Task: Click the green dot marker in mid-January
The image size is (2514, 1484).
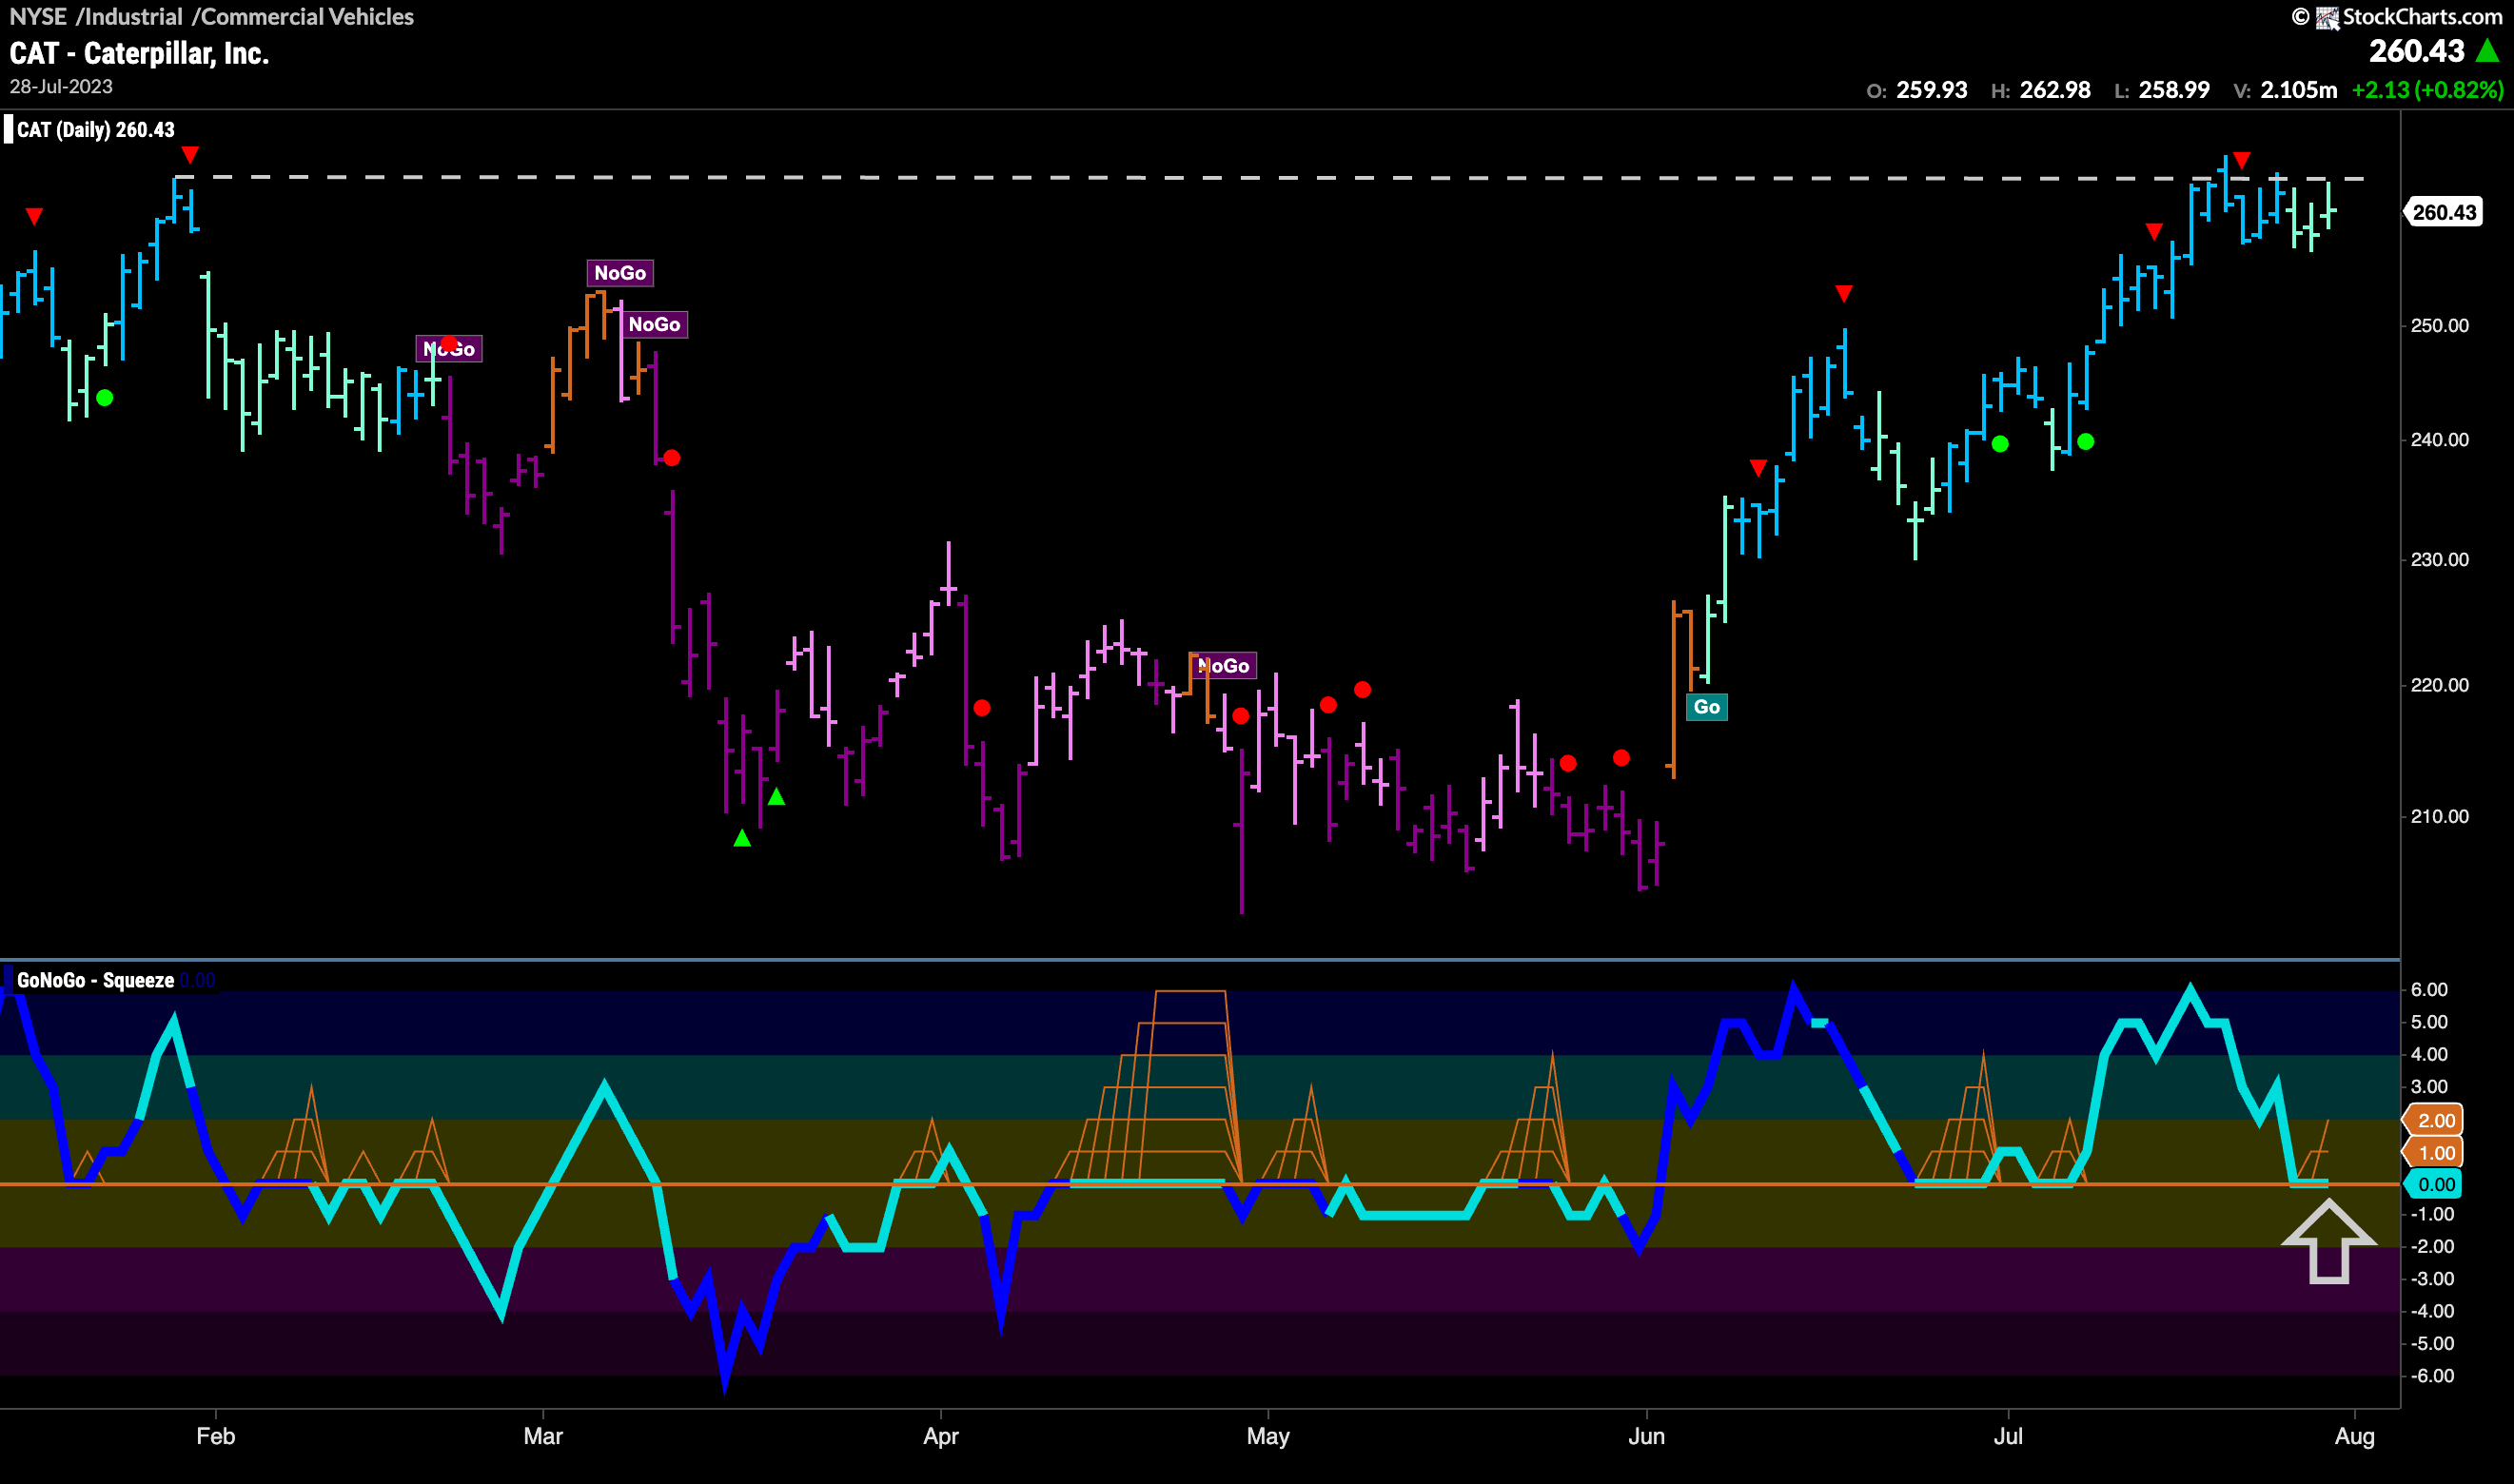Action: tap(105, 398)
